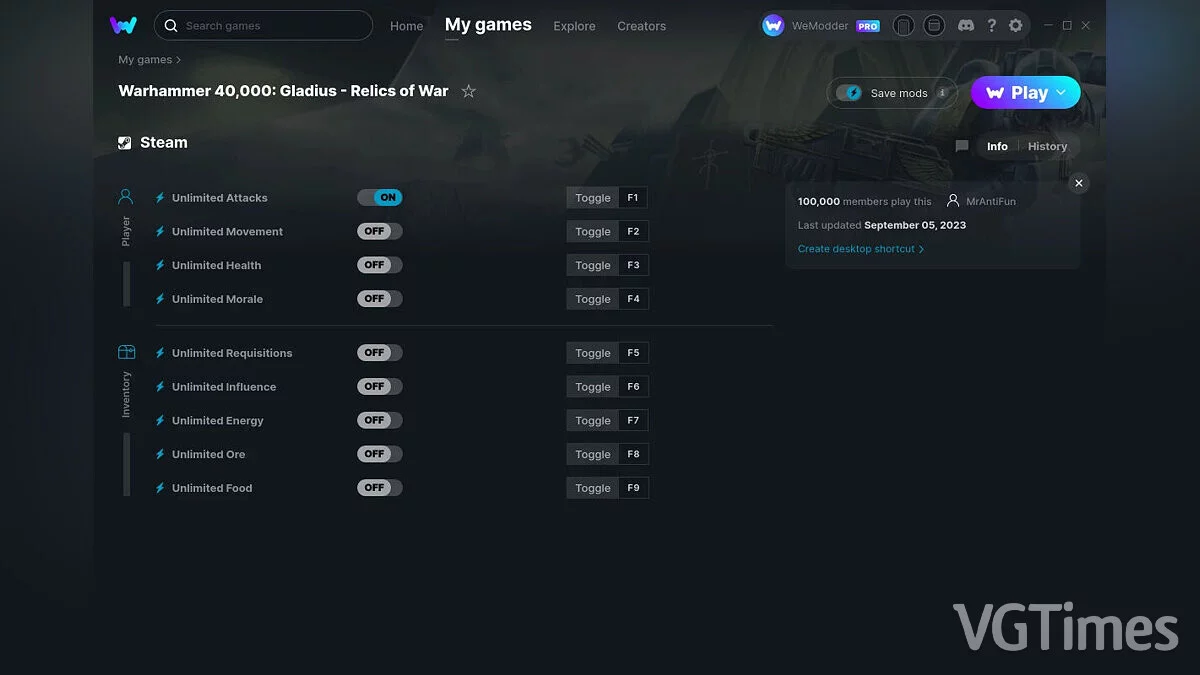Close the info panel with the X
Screen dimensions: 1200x675
[x=1078, y=183]
